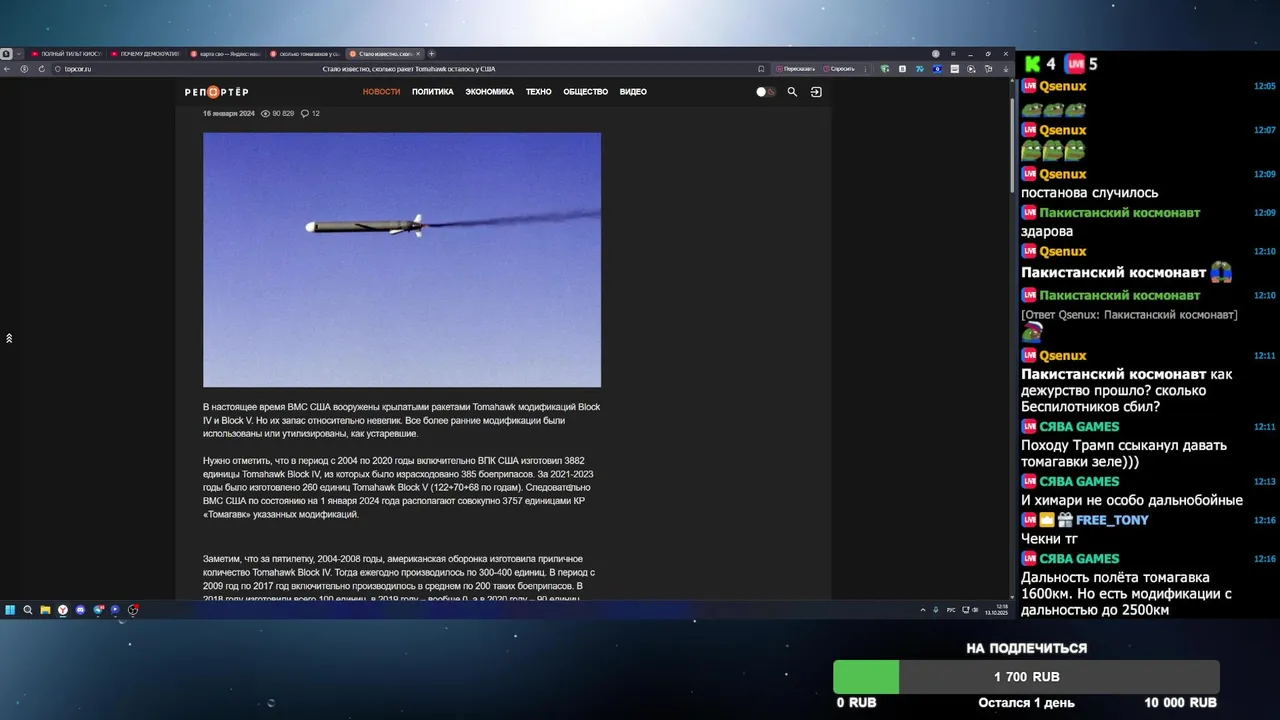
Task: Open the browser main menu icon
Action: click(x=953, y=54)
